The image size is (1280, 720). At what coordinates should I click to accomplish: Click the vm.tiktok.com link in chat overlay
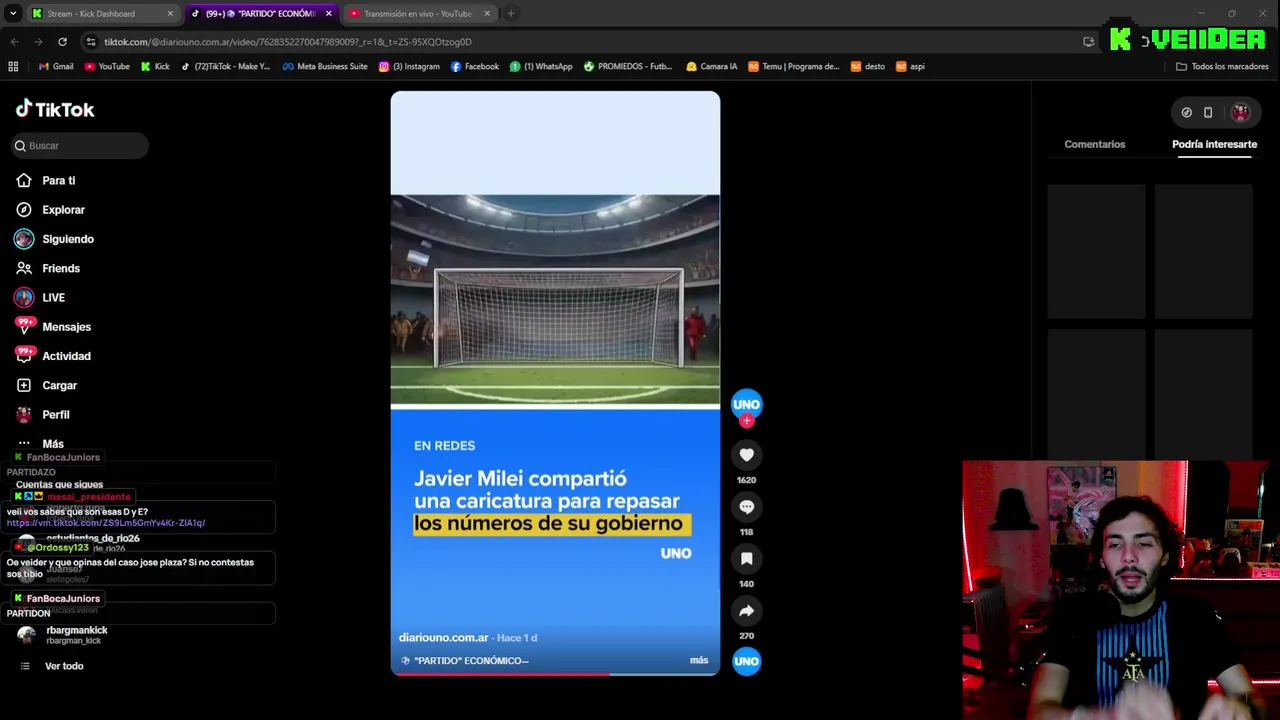(106, 523)
